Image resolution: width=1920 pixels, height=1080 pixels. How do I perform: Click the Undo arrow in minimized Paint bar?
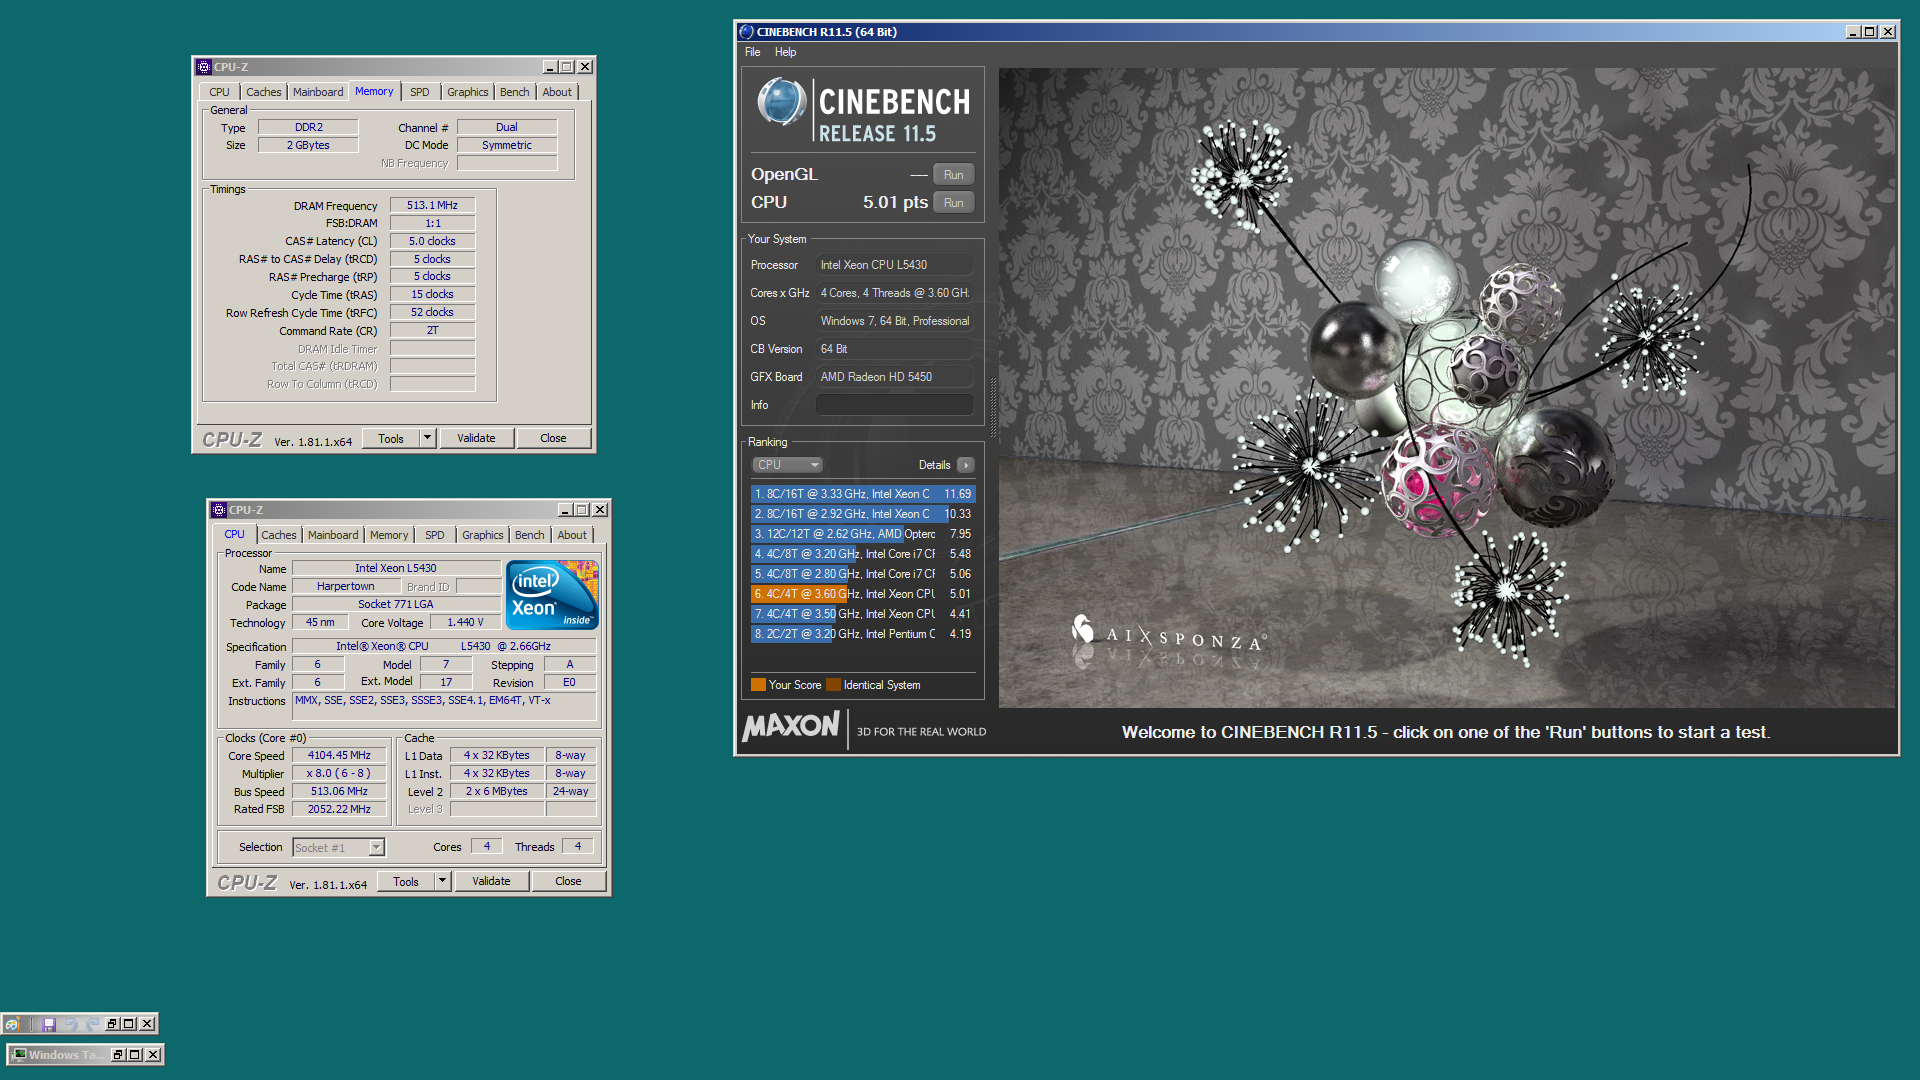pos(70,1024)
